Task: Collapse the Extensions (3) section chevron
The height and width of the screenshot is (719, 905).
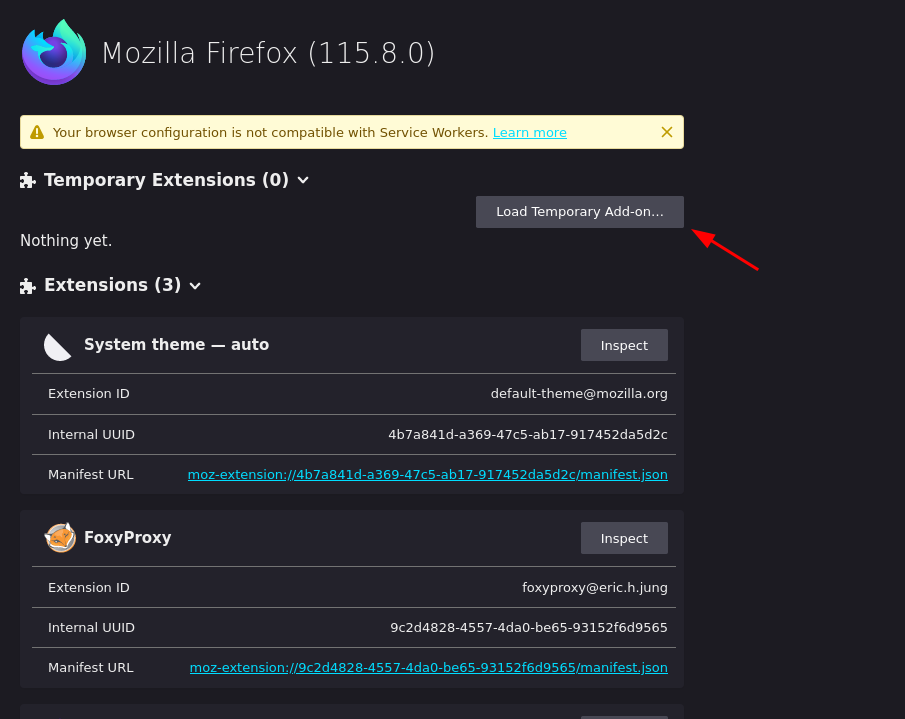Action: [195, 286]
